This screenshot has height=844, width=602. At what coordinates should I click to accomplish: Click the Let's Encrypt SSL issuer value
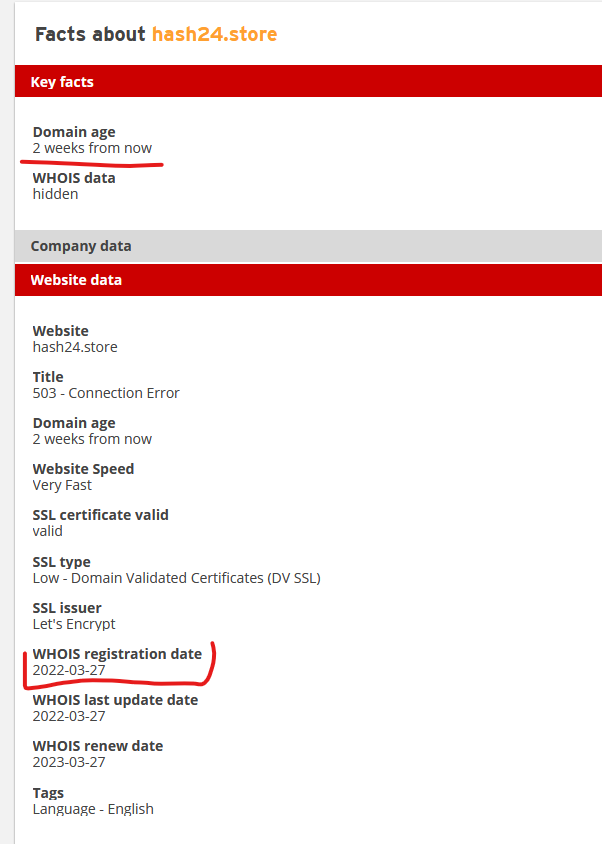click(x=74, y=624)
